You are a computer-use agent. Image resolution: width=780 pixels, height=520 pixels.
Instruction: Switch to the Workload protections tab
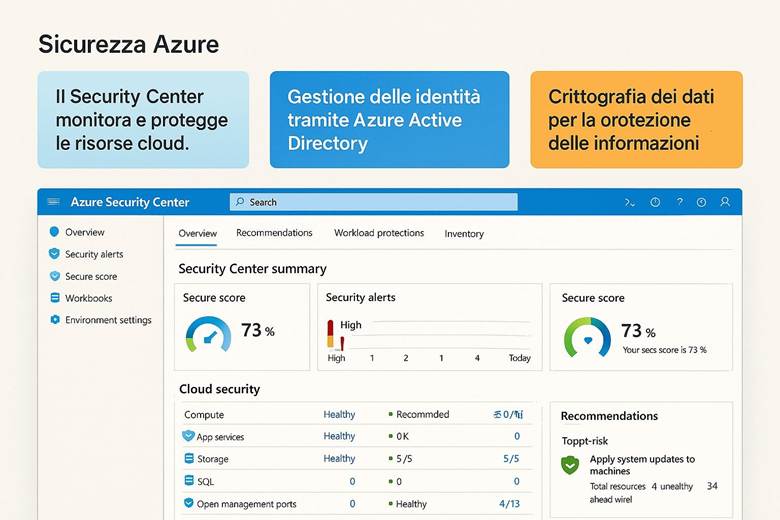click(x=379, y=233)
